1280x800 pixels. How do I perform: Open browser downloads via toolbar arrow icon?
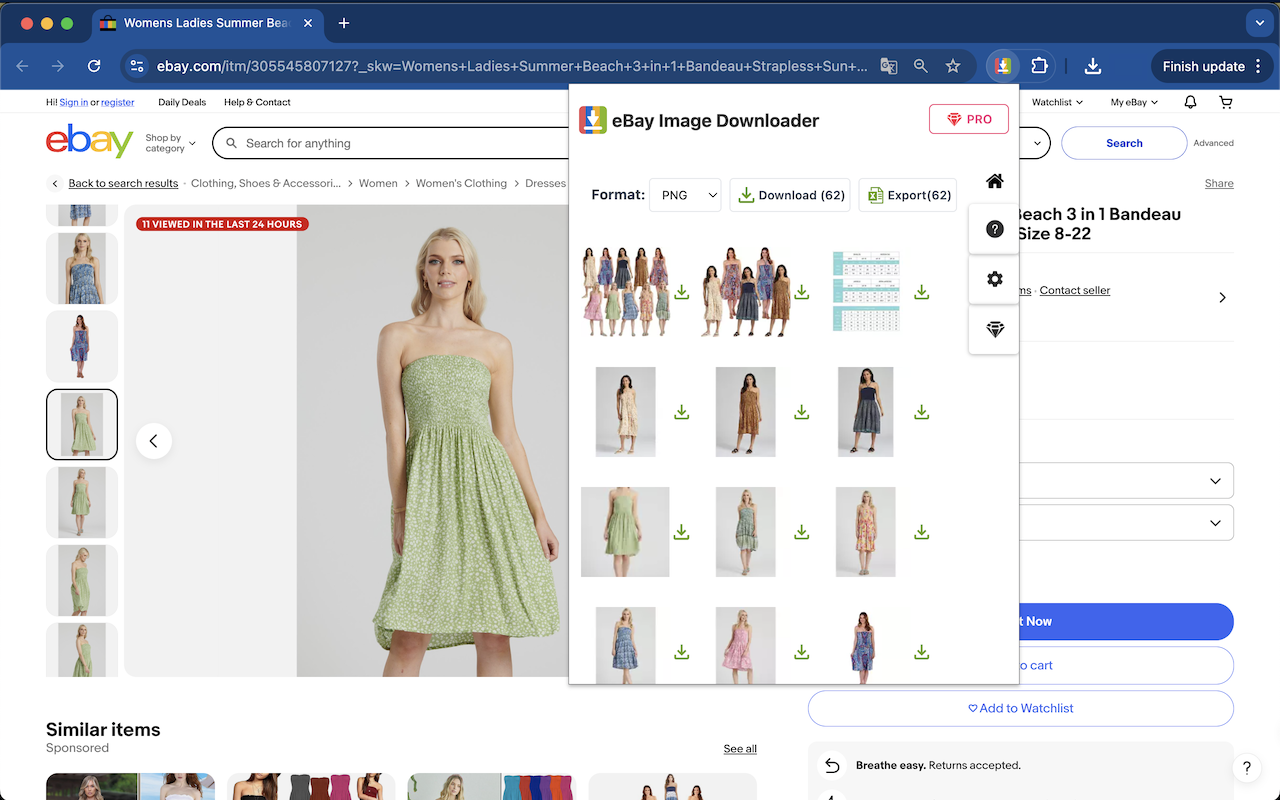[1092, 66]
